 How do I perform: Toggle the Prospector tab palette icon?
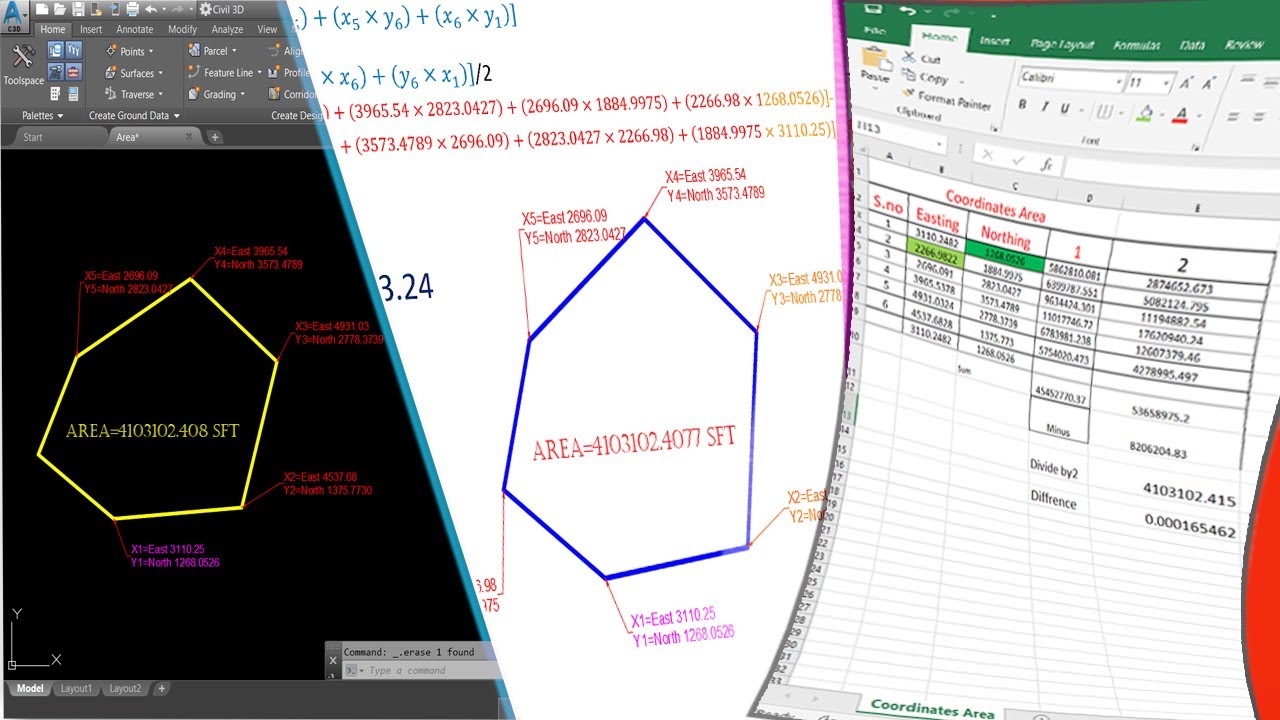pyautogui.click(x=55, y=50)
